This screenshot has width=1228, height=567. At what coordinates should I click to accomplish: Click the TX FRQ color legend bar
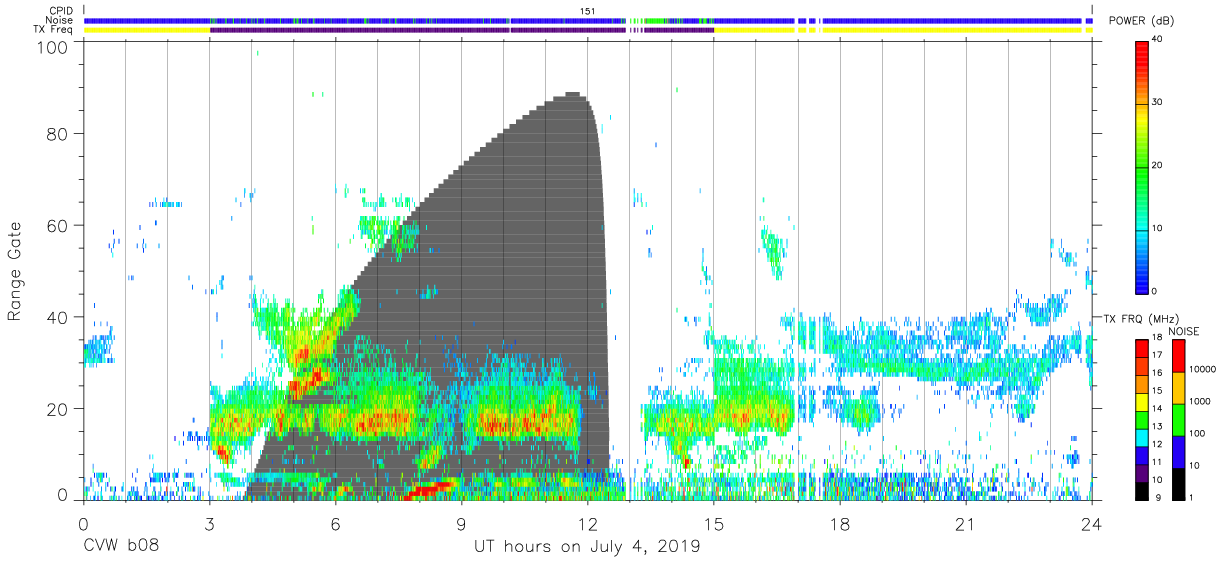(x=1141, y=419)
